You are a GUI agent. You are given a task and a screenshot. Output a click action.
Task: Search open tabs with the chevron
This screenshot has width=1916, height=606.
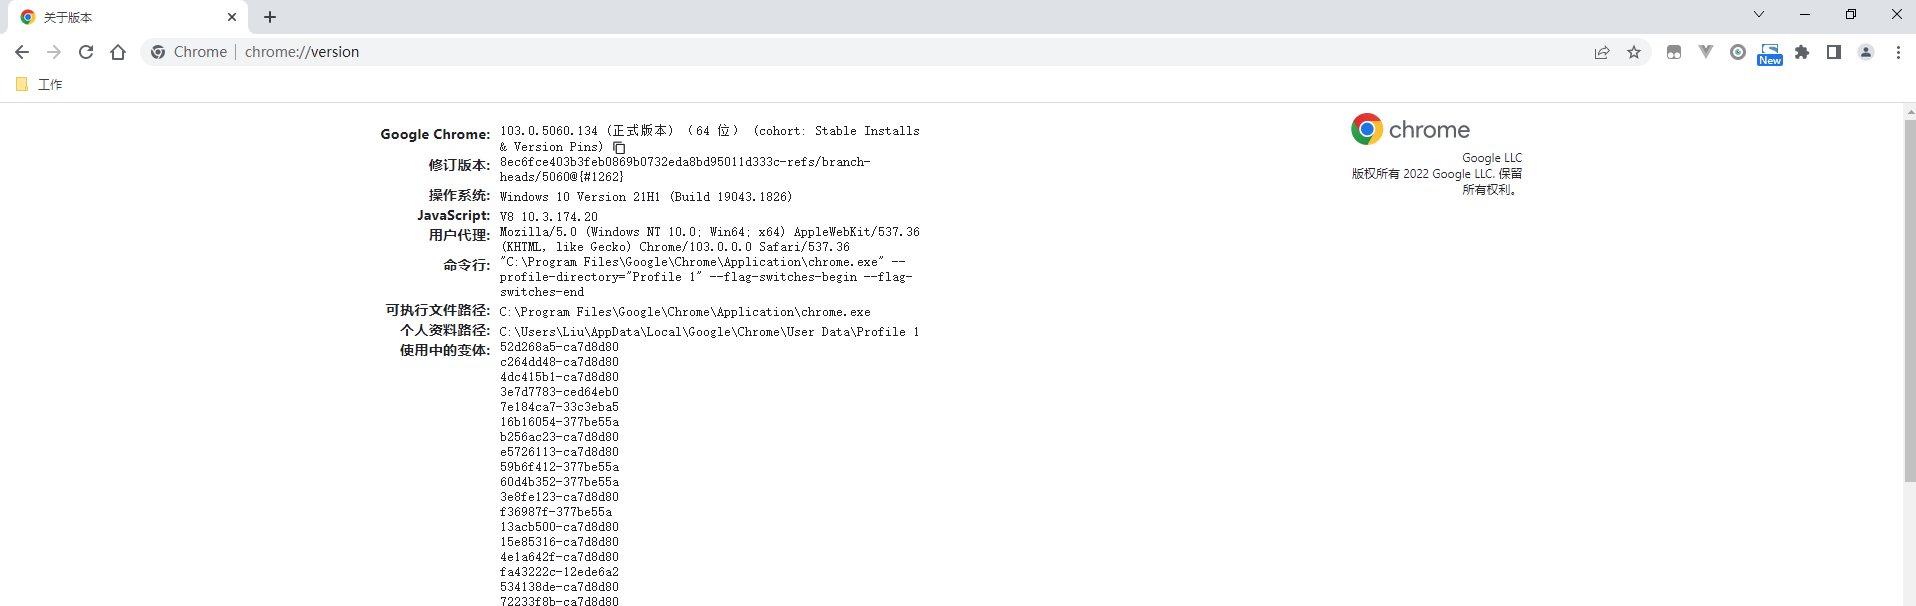pos(1759,14)
